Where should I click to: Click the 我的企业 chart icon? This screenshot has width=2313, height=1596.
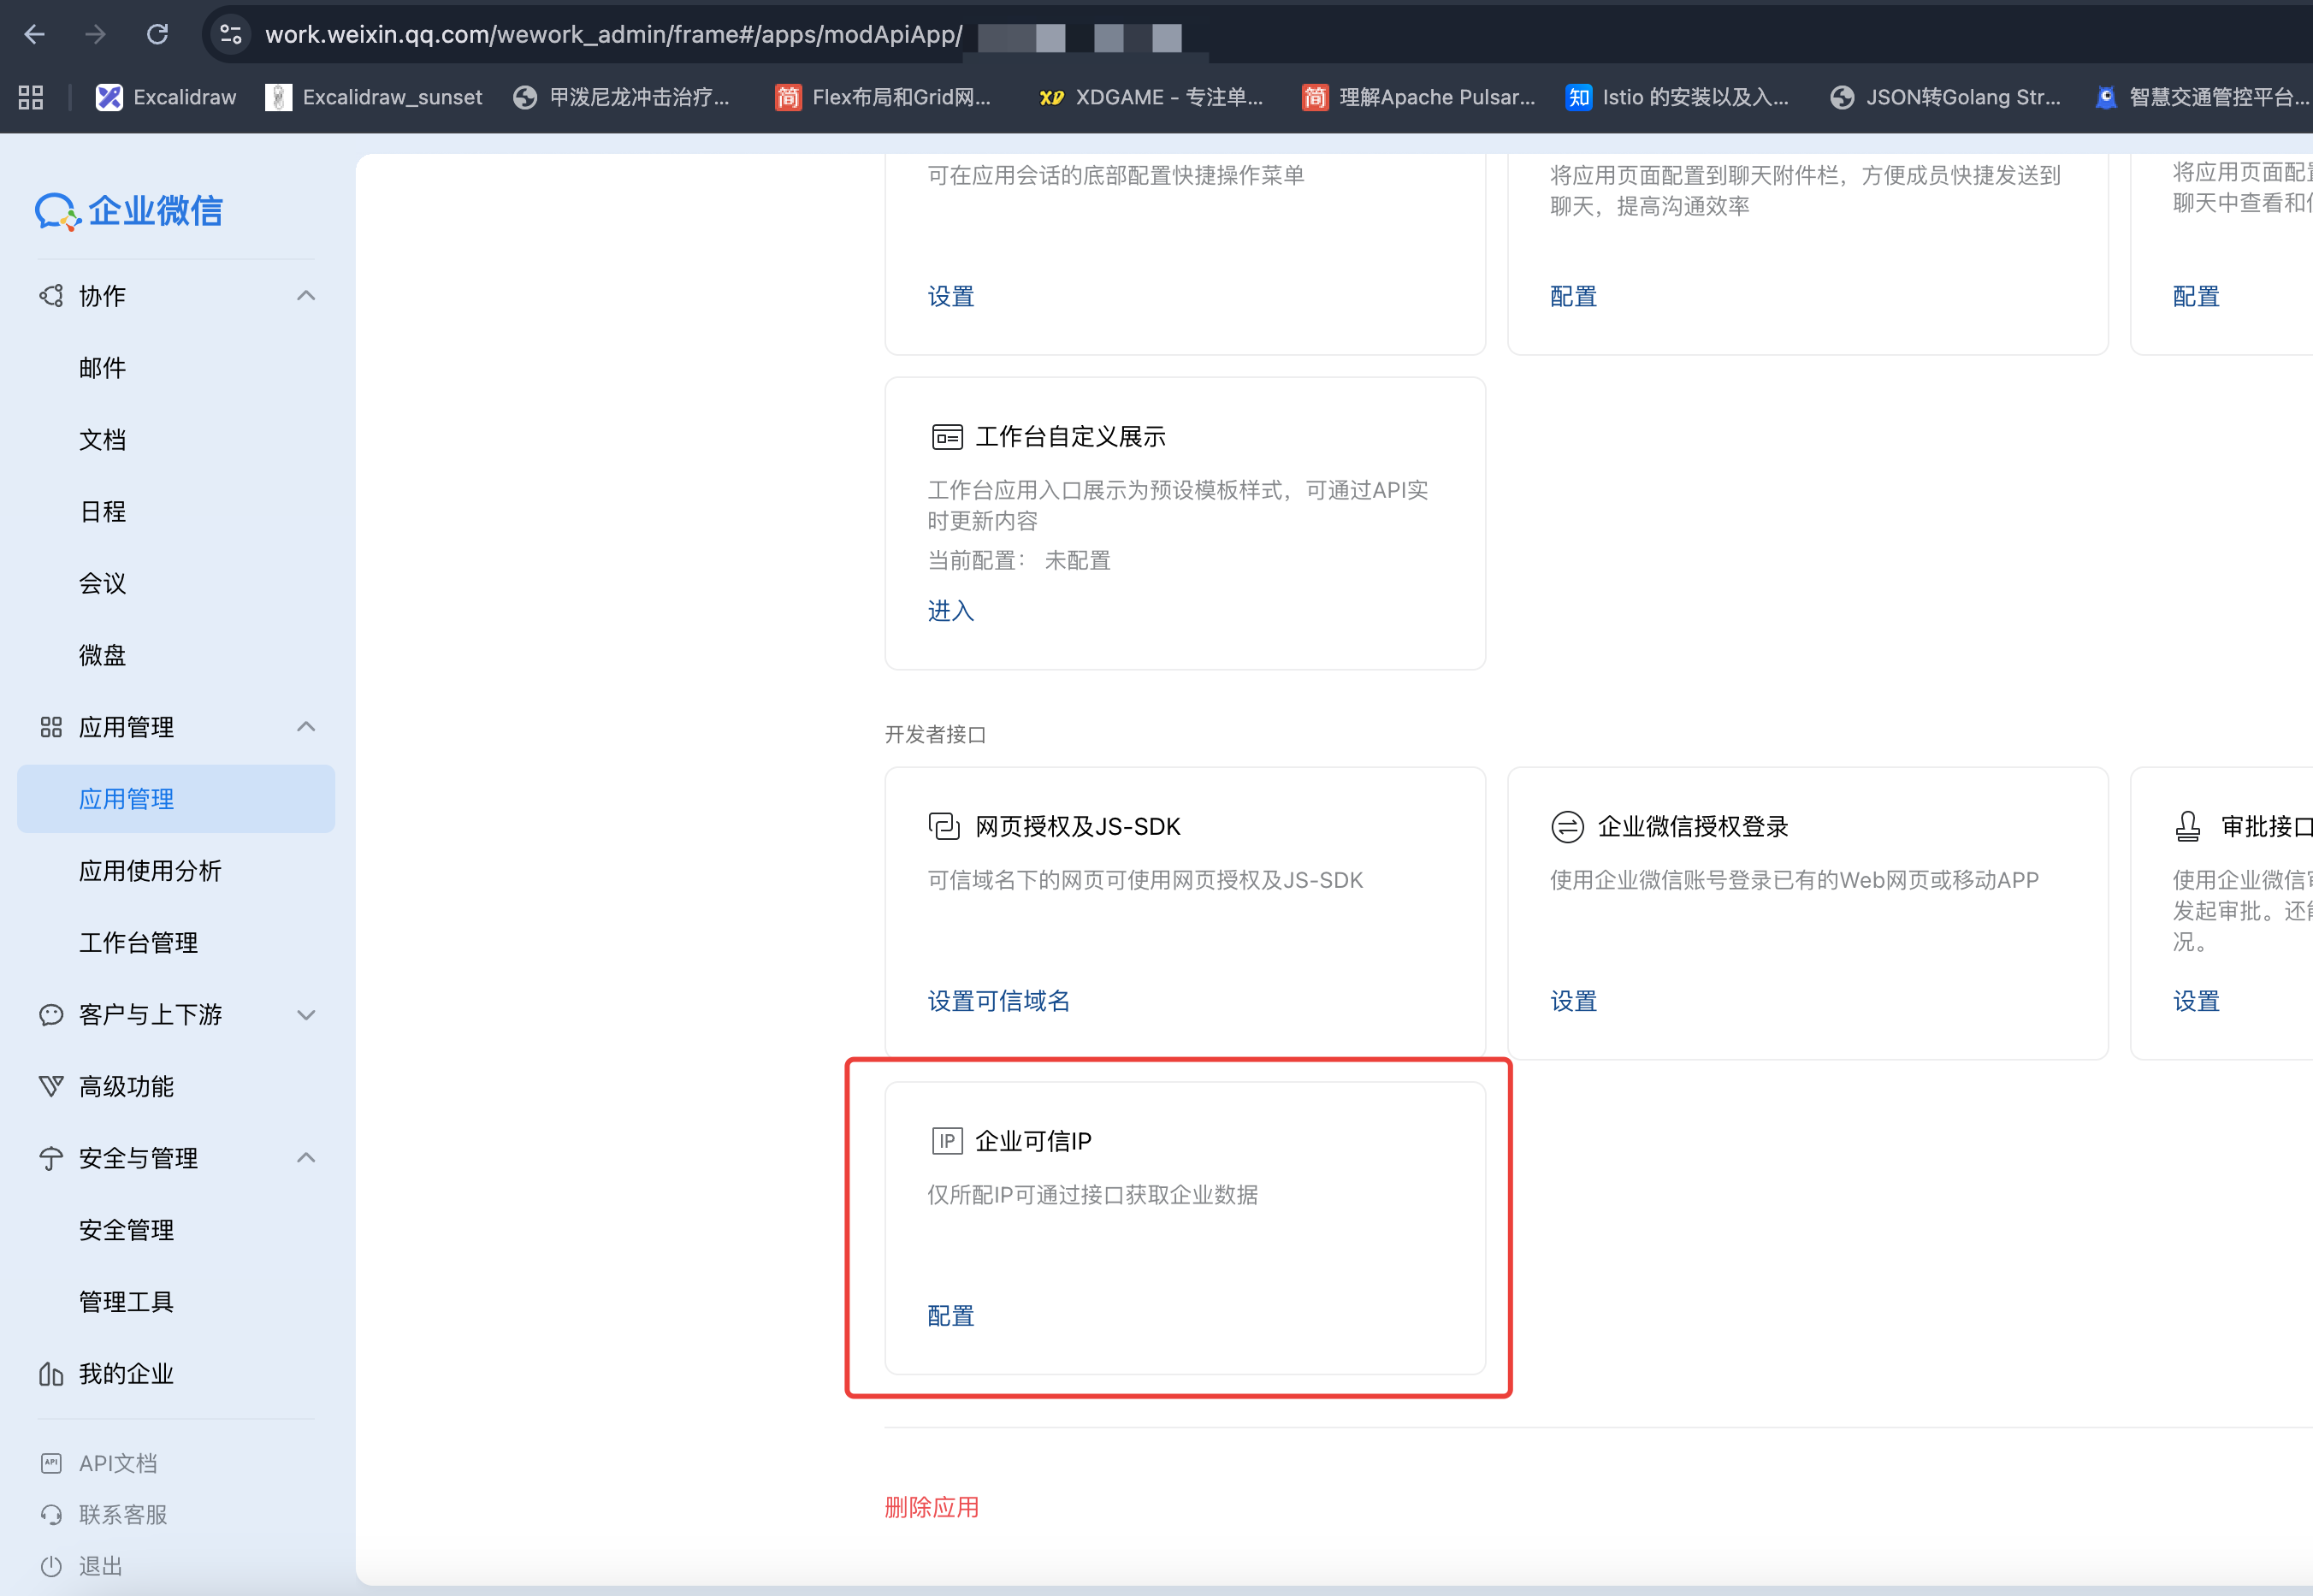click(51, 1373)
